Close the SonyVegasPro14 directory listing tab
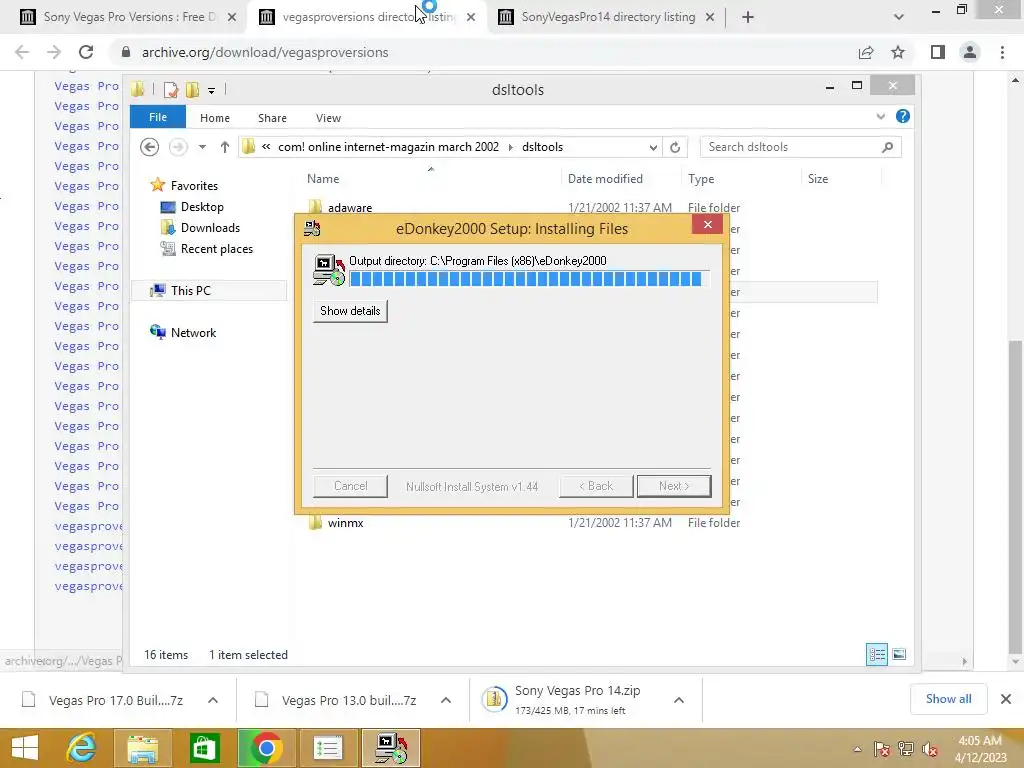1024x768 pixels. coord(710,17)
